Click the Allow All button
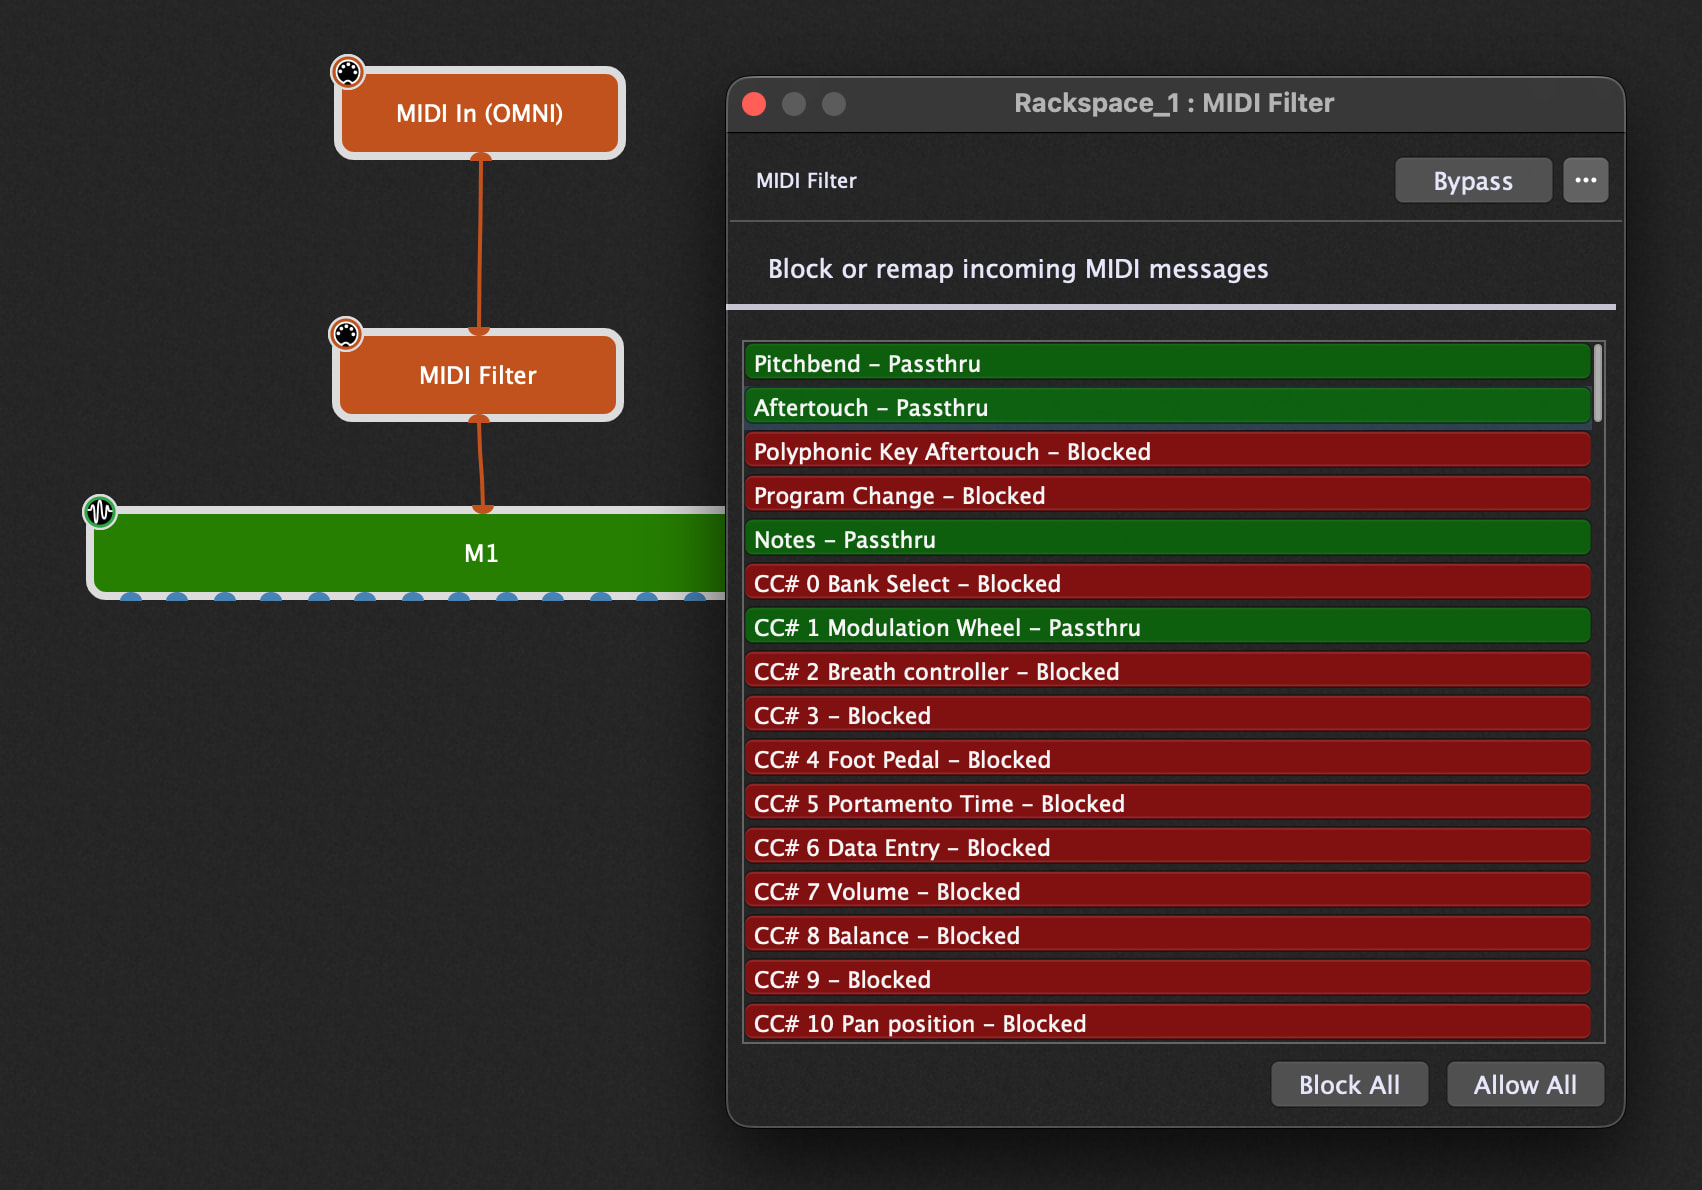The width and height of the screenshot is (1702, 1190). pos(1524,1085)
